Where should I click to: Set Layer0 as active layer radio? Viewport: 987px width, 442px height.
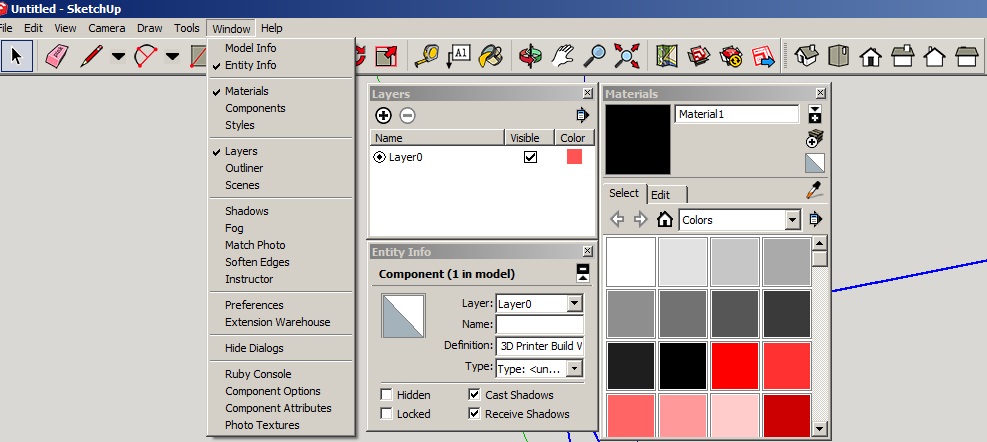tap(379, 157)
